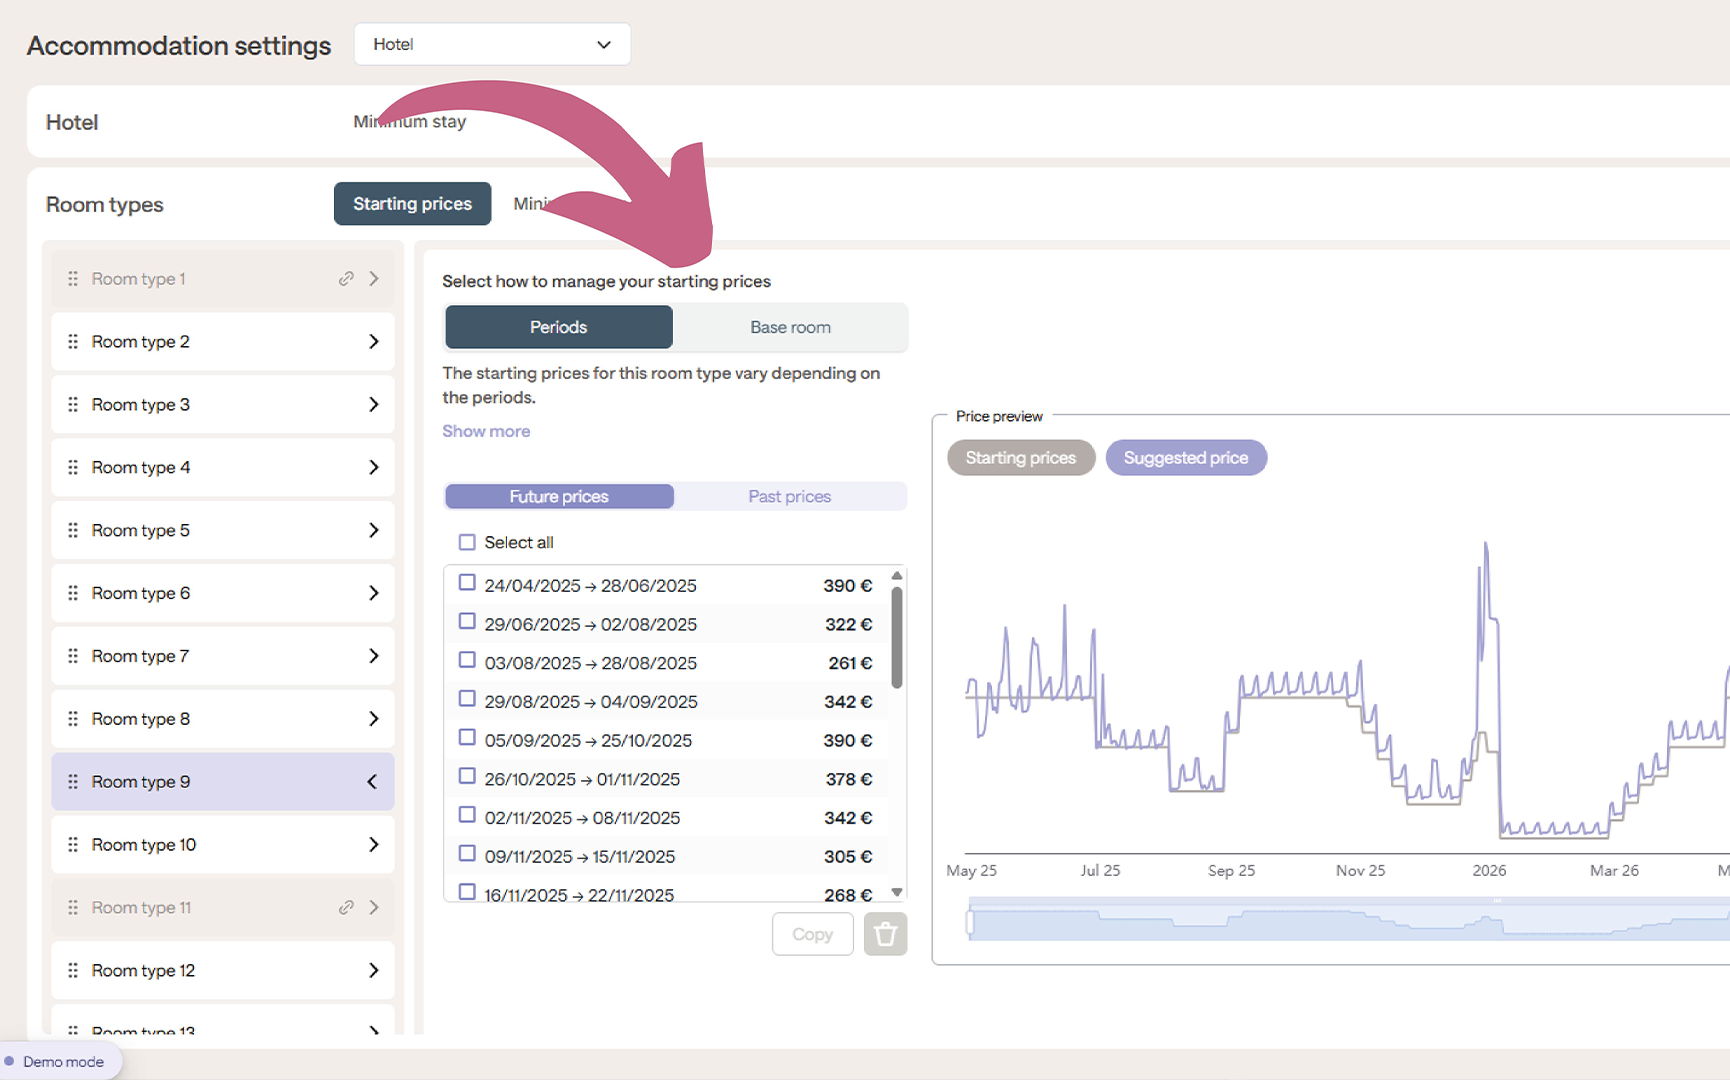Tick the 24/04/2025 to 28/06/2025 period checkbox

coord(467,583)
